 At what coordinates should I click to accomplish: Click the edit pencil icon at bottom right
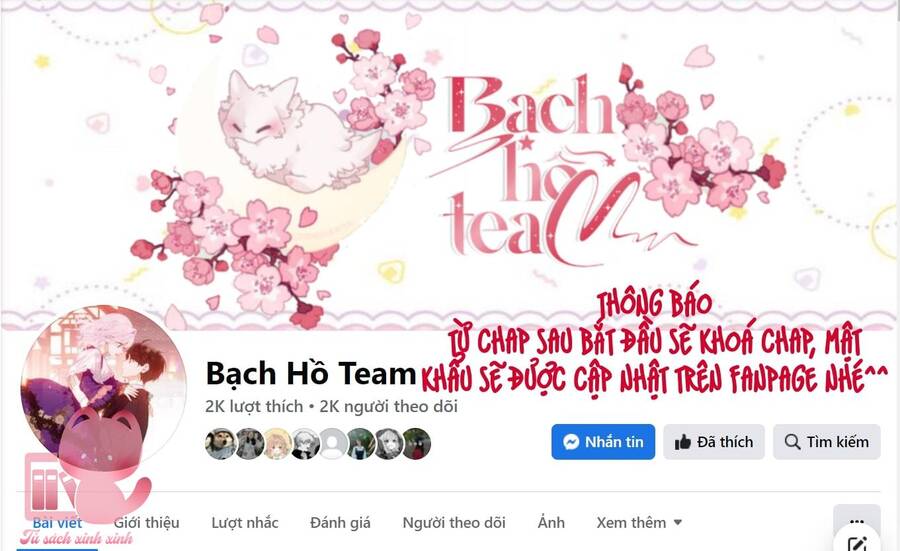click(858, 543)
